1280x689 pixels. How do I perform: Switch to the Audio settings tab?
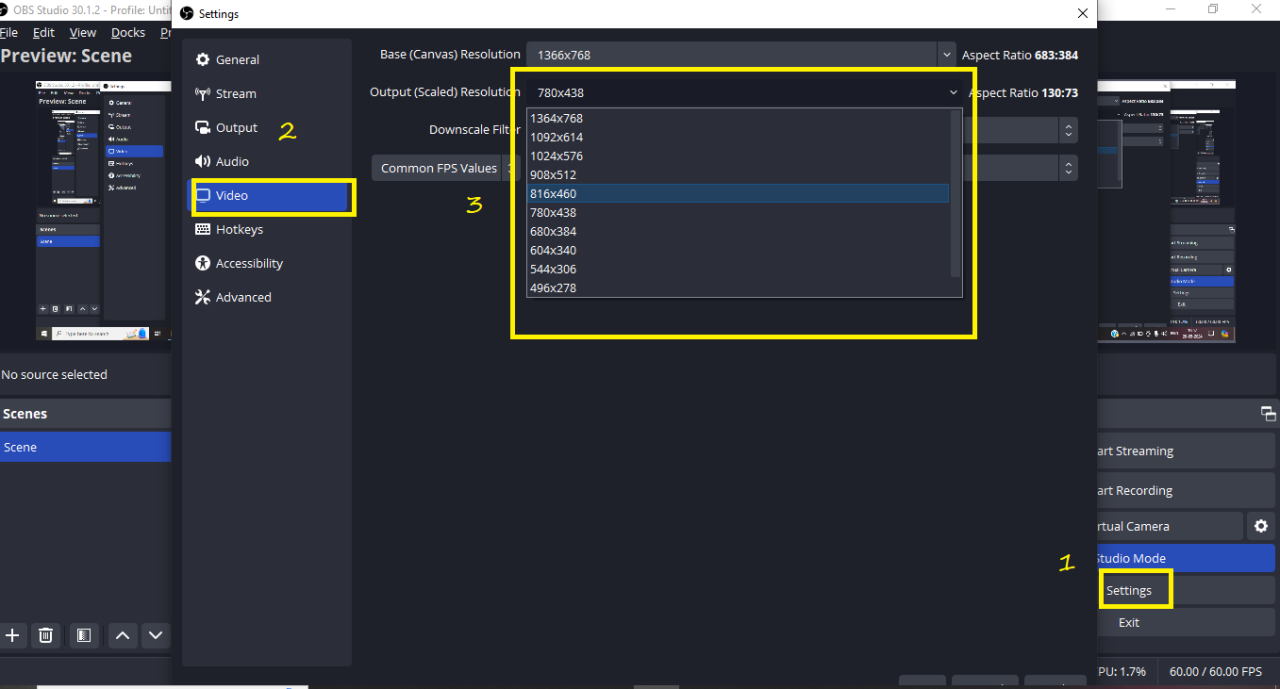coord(232,162)
